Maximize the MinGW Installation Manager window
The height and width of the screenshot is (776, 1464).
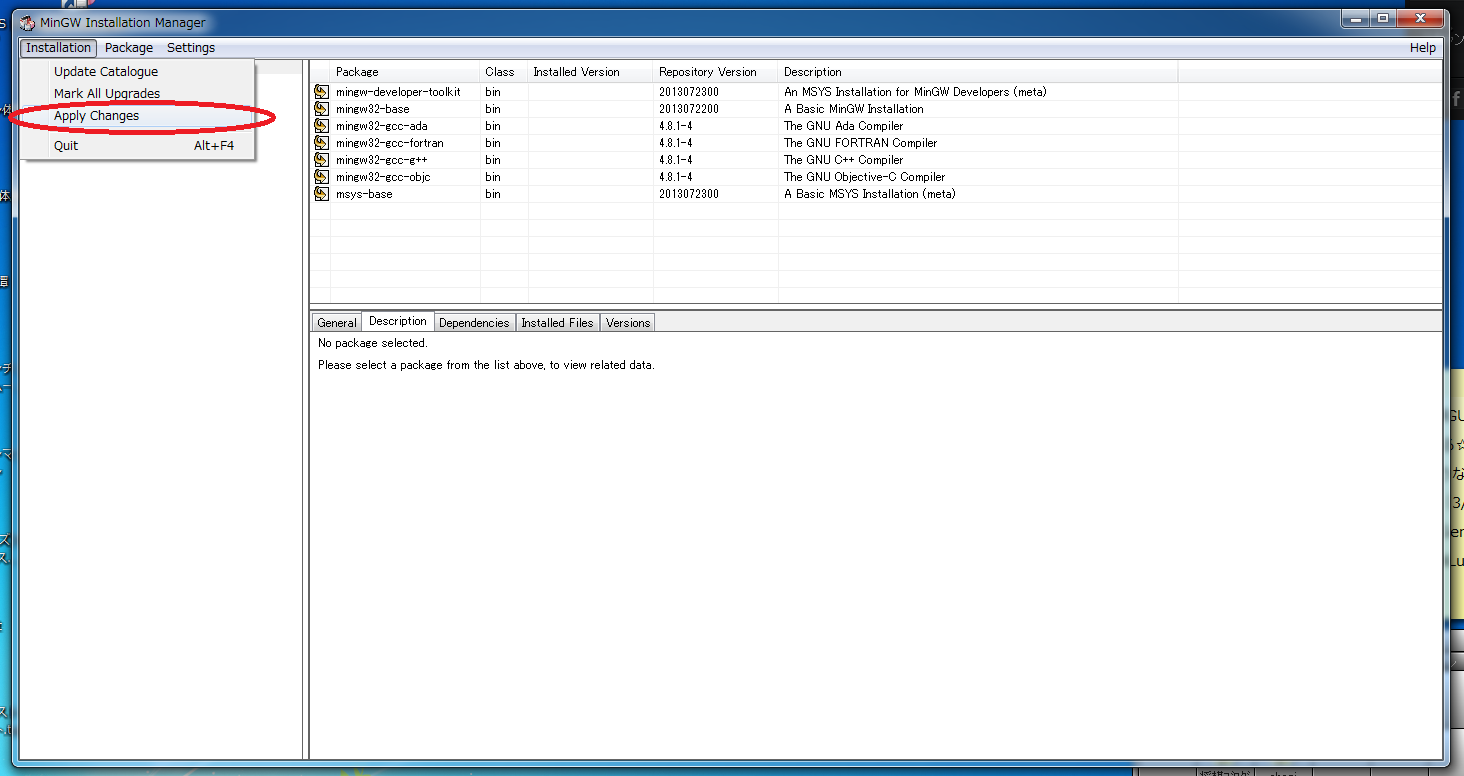1383,18
